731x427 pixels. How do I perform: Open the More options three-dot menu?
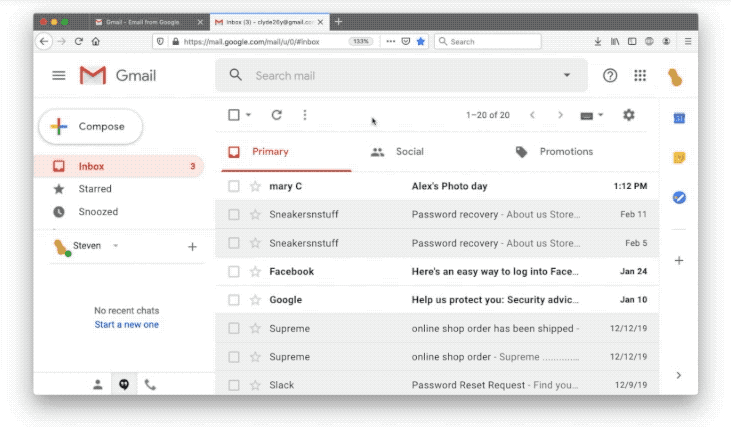pyautogui.click(x=305, y=115)
